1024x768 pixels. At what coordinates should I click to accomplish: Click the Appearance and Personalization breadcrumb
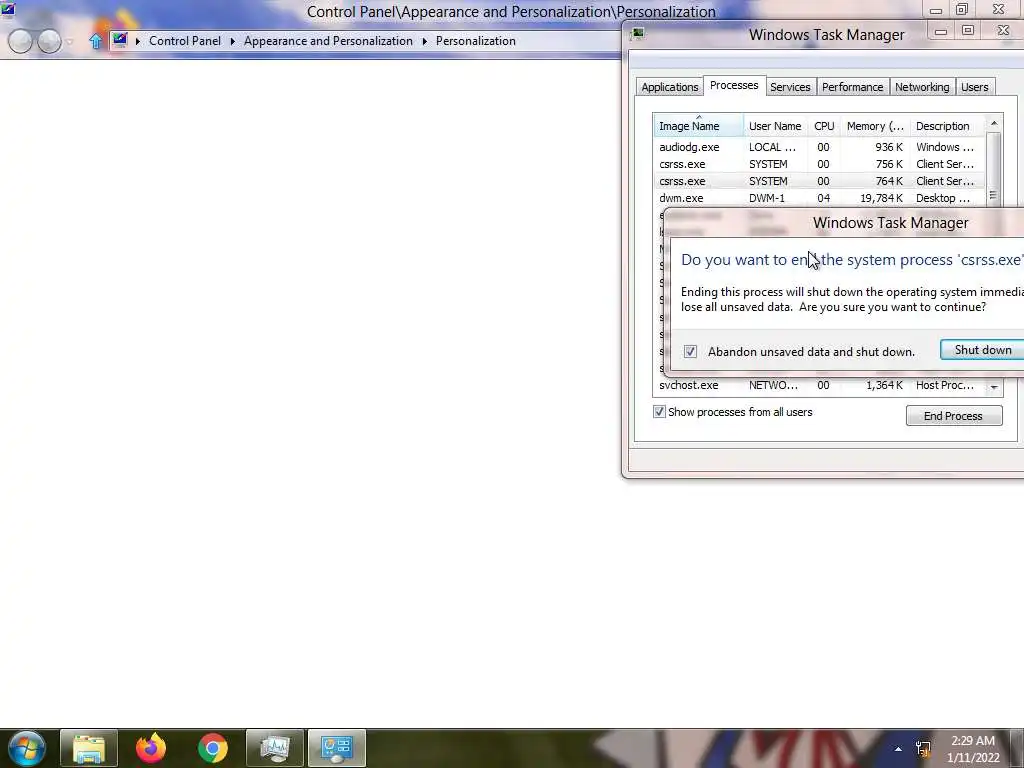[x=328, y=40]
